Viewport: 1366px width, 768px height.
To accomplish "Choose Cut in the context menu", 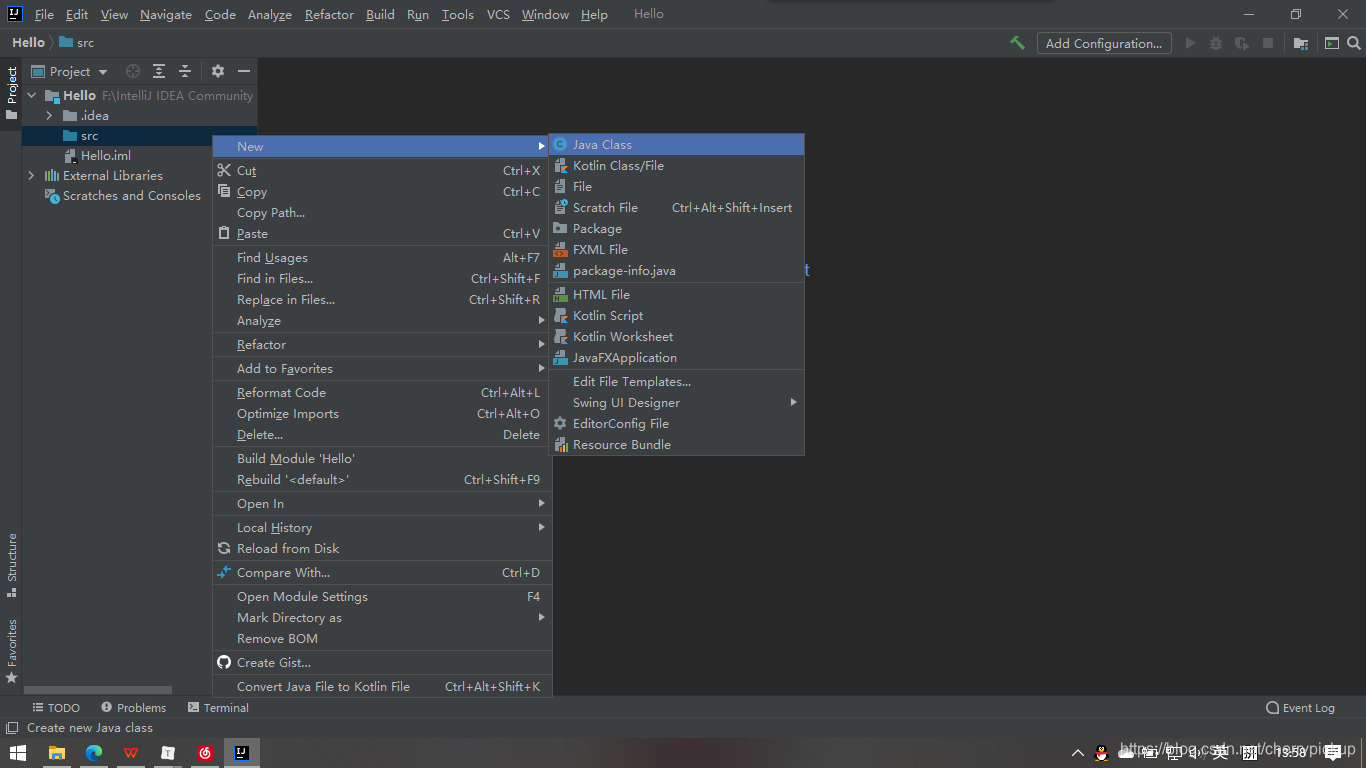I will click(x=381, y=170).
